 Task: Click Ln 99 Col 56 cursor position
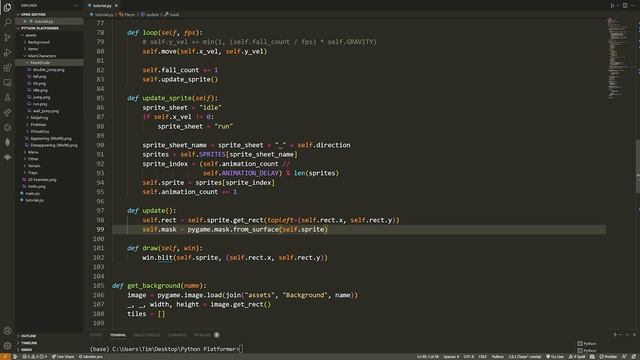click(427, 357)
